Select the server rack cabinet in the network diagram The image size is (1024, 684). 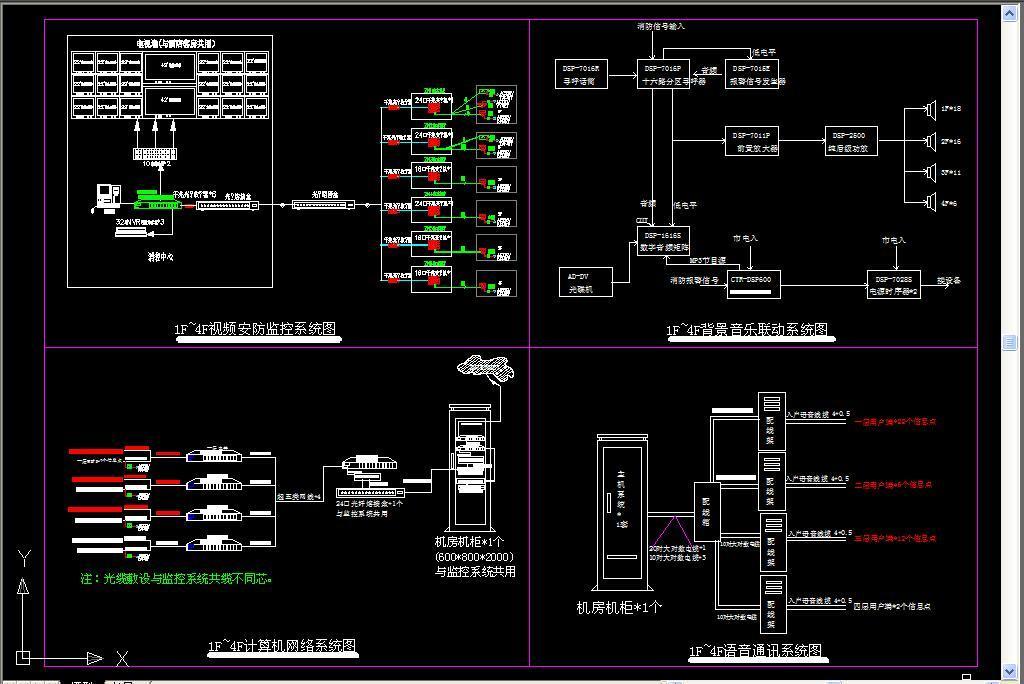[x=468, y=468]
